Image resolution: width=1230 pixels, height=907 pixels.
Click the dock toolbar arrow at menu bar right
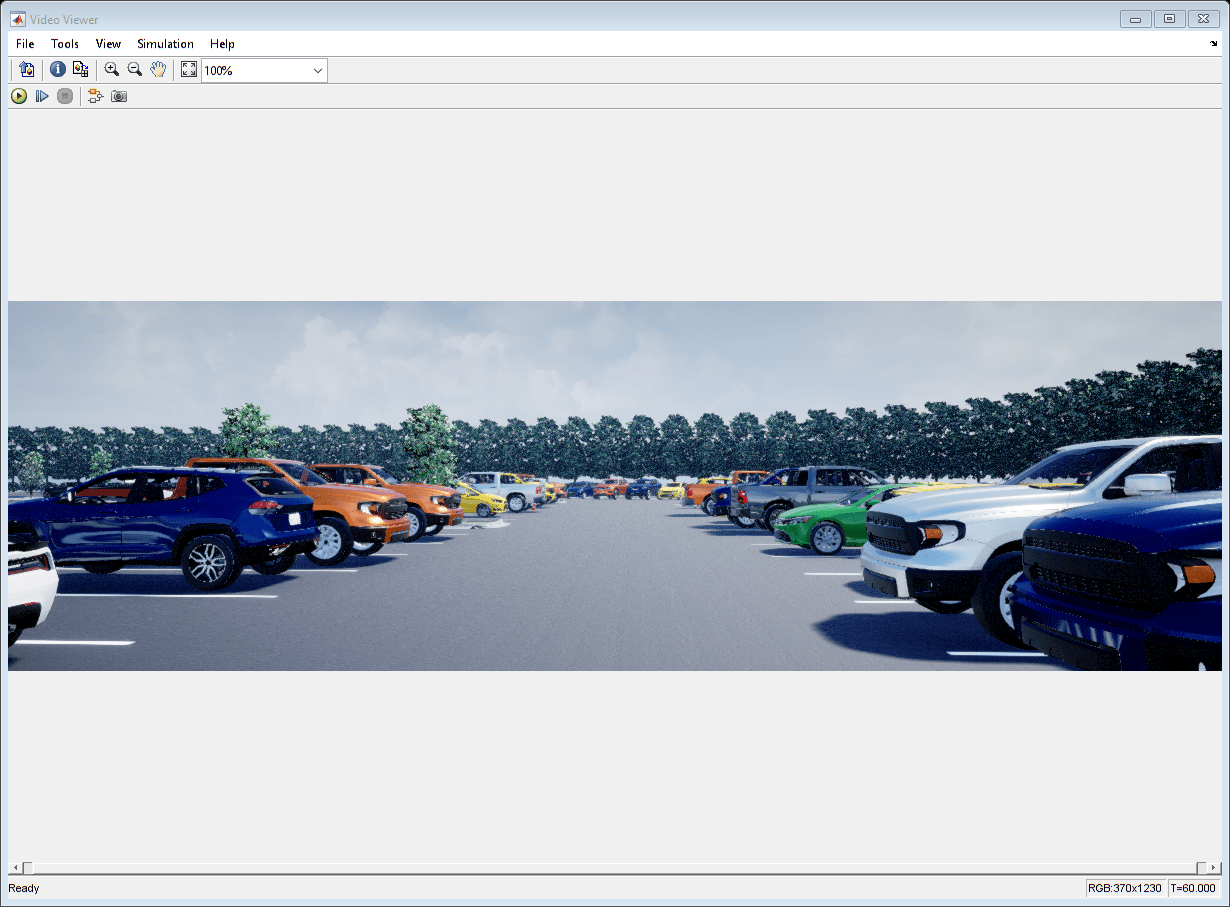click(x=1214, y=44)
